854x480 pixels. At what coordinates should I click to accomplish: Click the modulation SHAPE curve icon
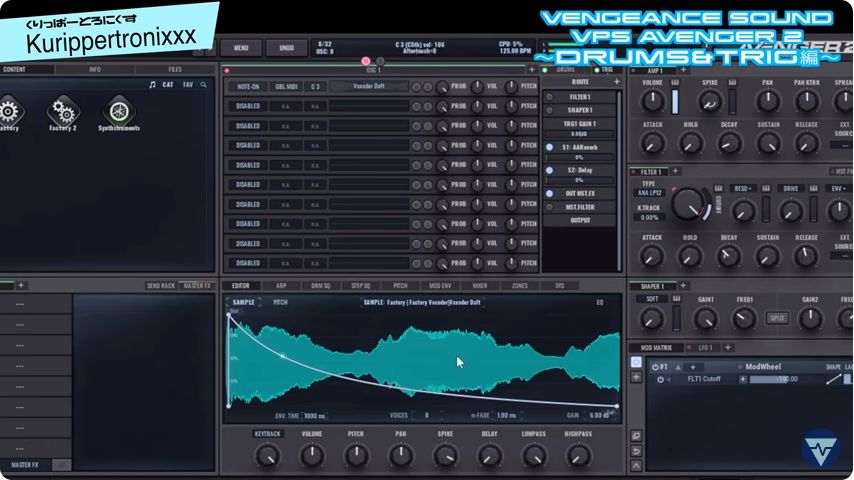[833, 380]
